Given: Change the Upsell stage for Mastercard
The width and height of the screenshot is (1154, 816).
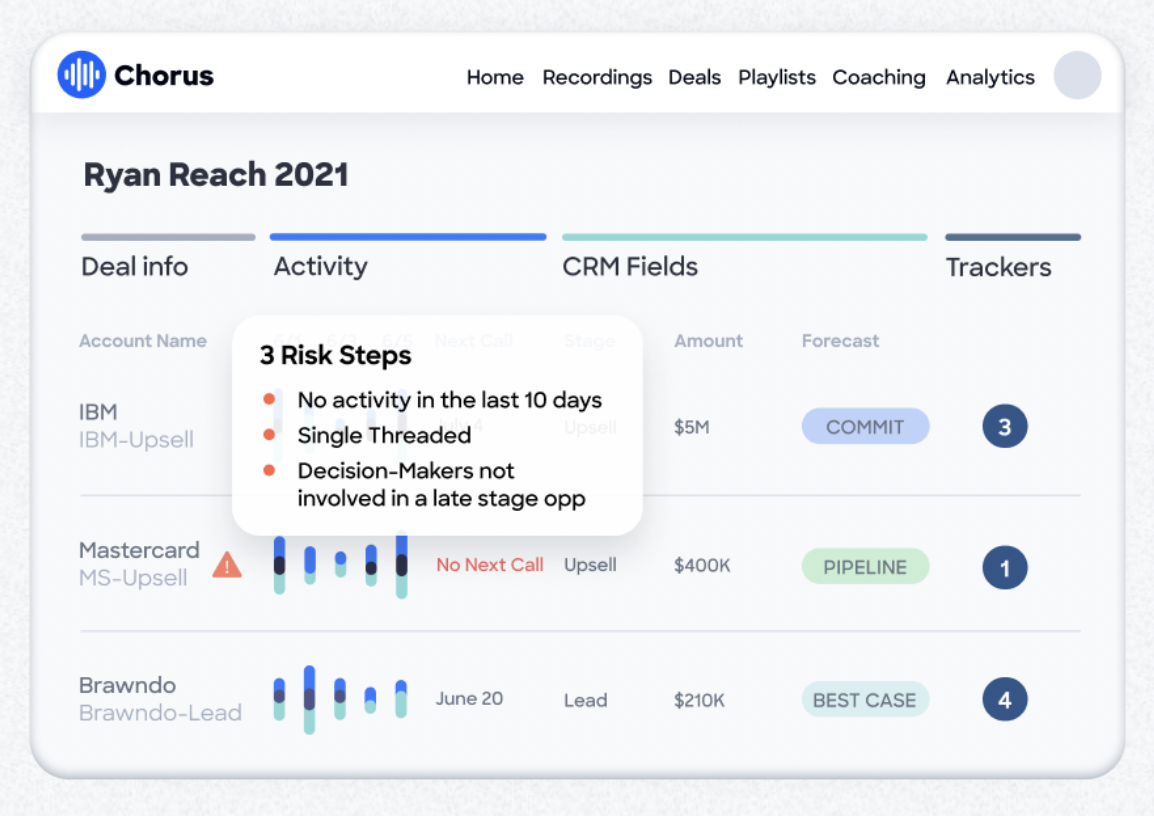Looking at the screenshot, I should tap(590, 565).
